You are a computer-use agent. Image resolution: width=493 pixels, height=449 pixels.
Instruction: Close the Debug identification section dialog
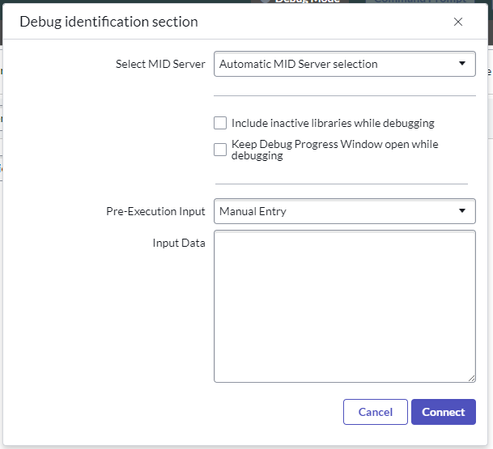point(458,22)
